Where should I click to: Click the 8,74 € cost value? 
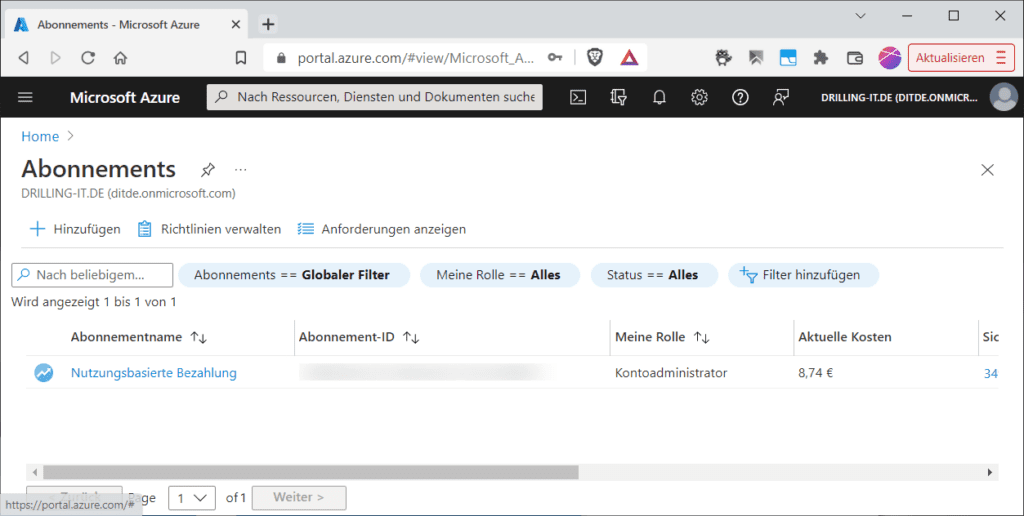click(x=815, y=373)
